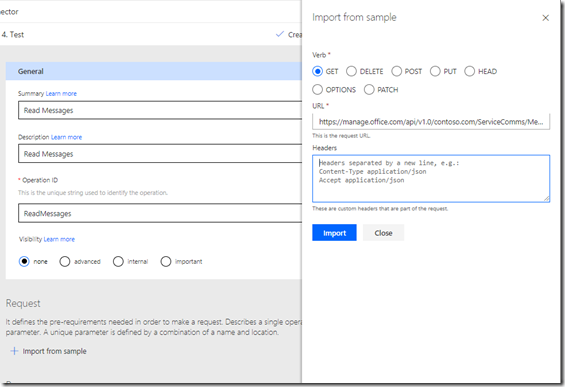This screenshot has height=387, width=565.
Task: Click the request URL input field
Action: coord(431,122)
